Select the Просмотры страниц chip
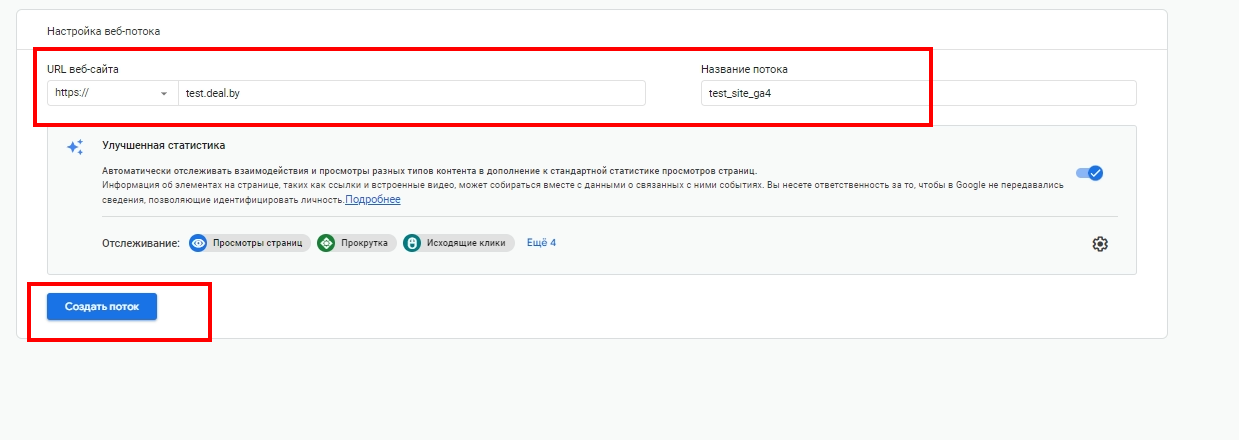The height and width of the screenshot is (440, 1239). click(250, 243)
